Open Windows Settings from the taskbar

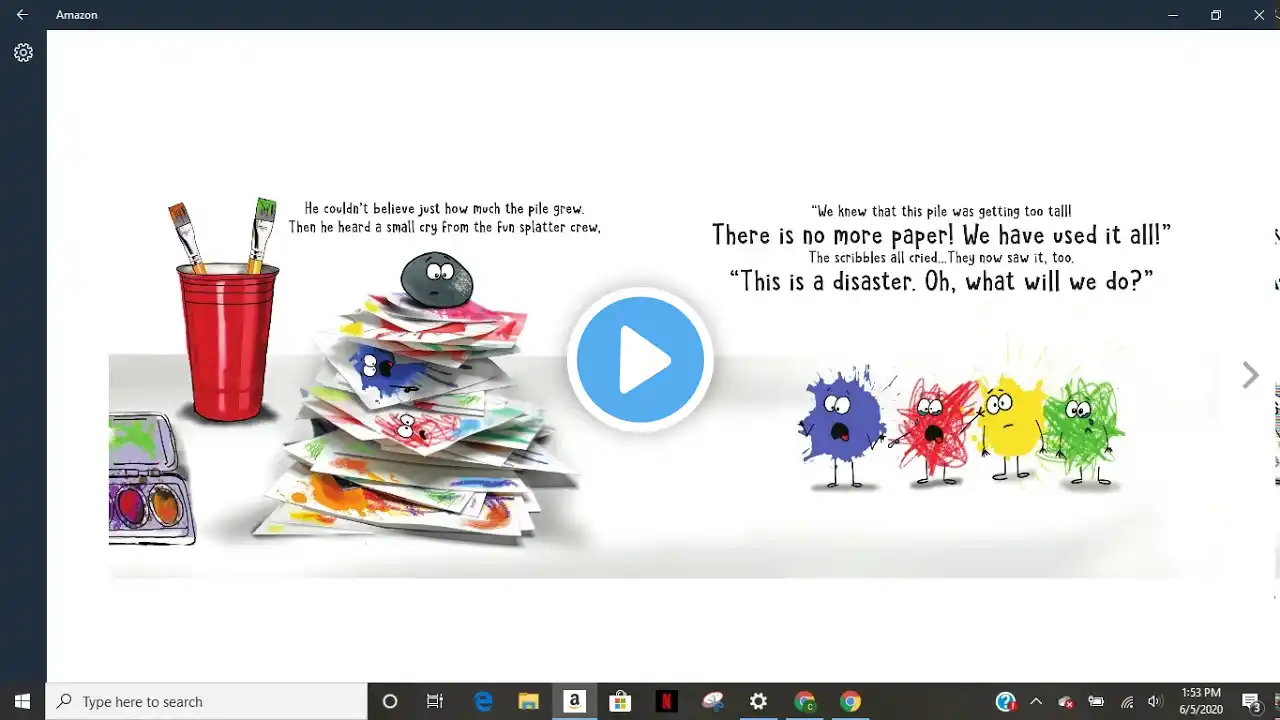pyautogui.click(x=758, y=701)
